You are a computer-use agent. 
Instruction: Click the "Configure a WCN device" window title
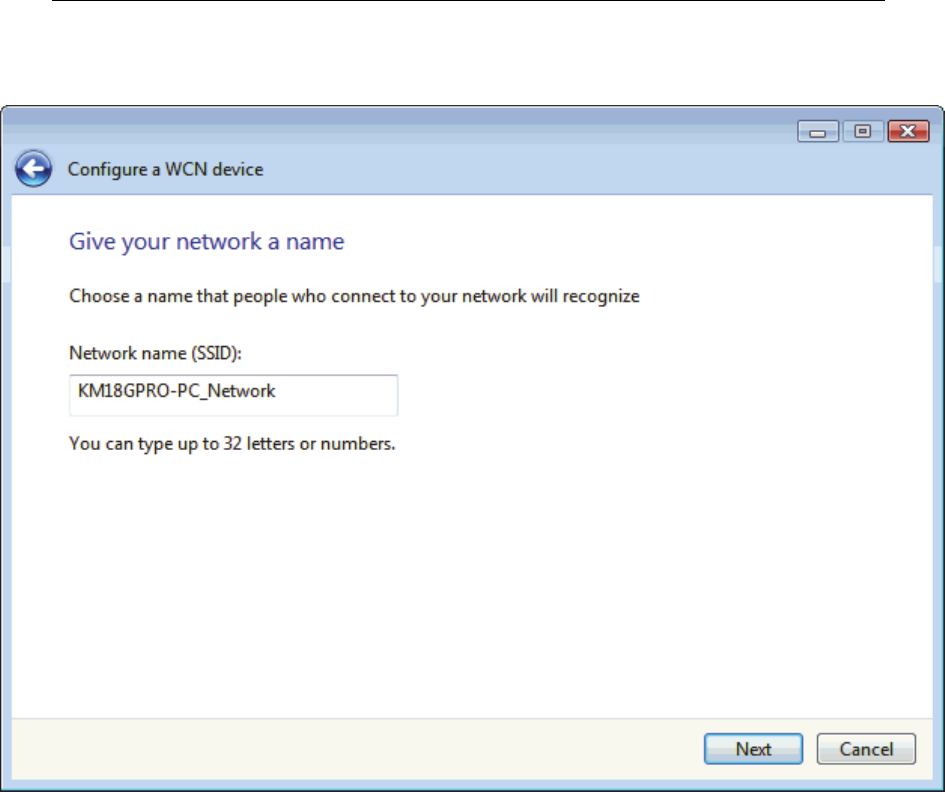(x=165, y=170)
